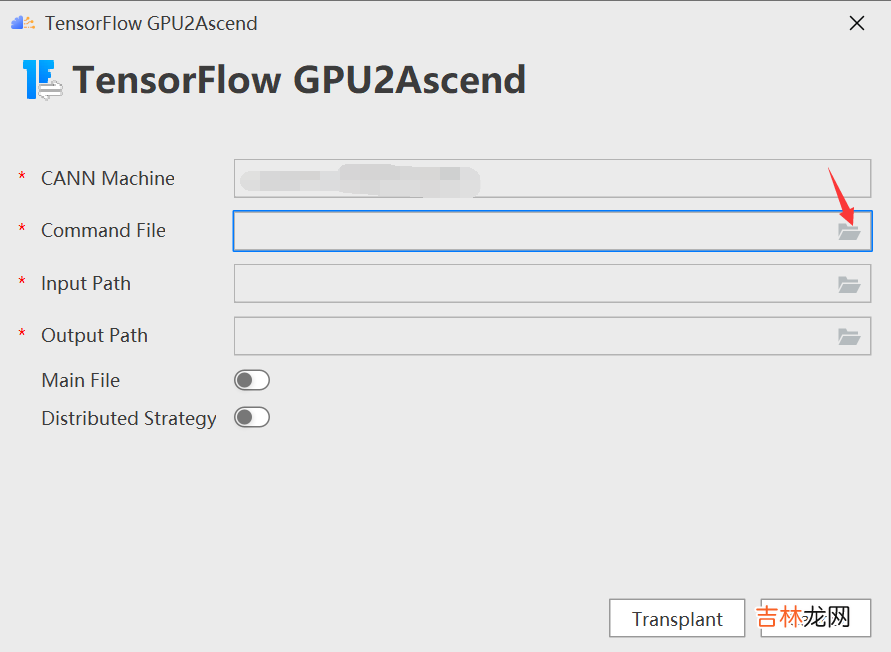Open the Input Path folder browser icon
This screenshot has width=891, height=652.
coord(849,284)
